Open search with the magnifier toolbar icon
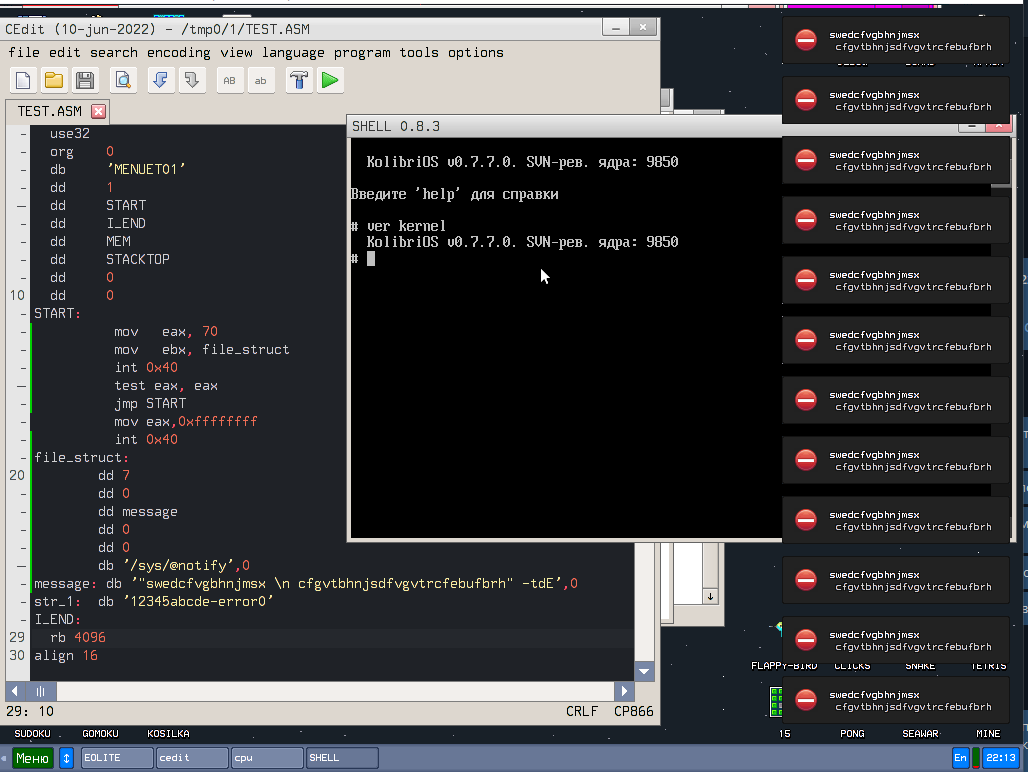 [x=123, y=80]
